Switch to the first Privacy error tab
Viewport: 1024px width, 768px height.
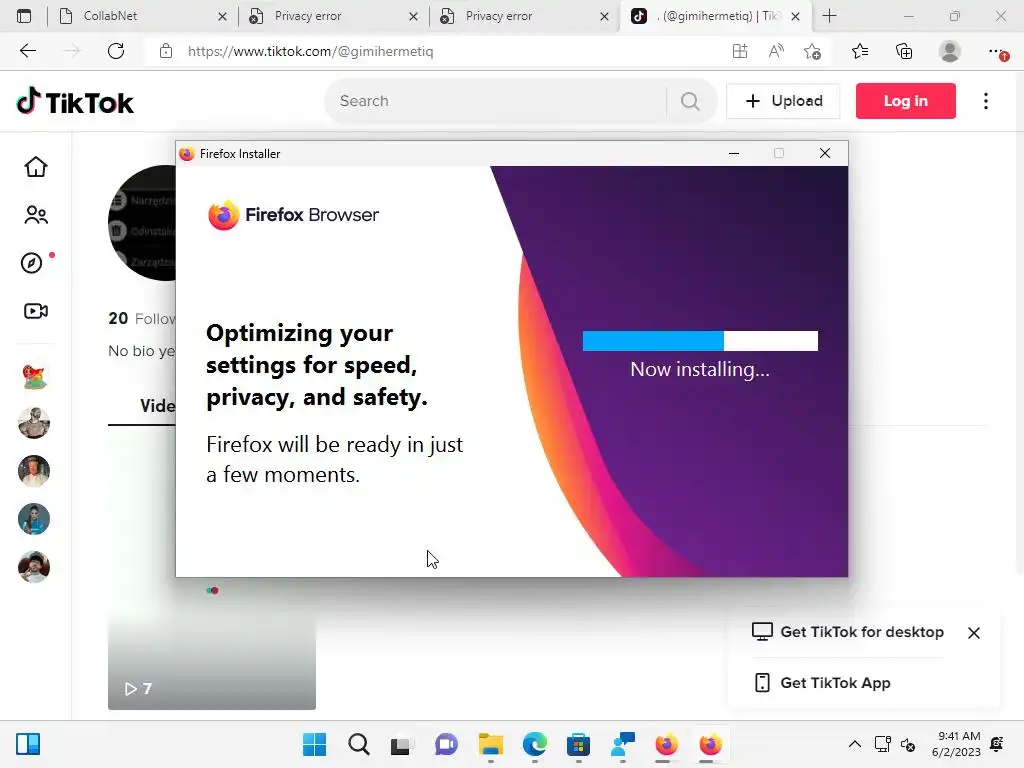pyautogui.click(x=333, y=16)
